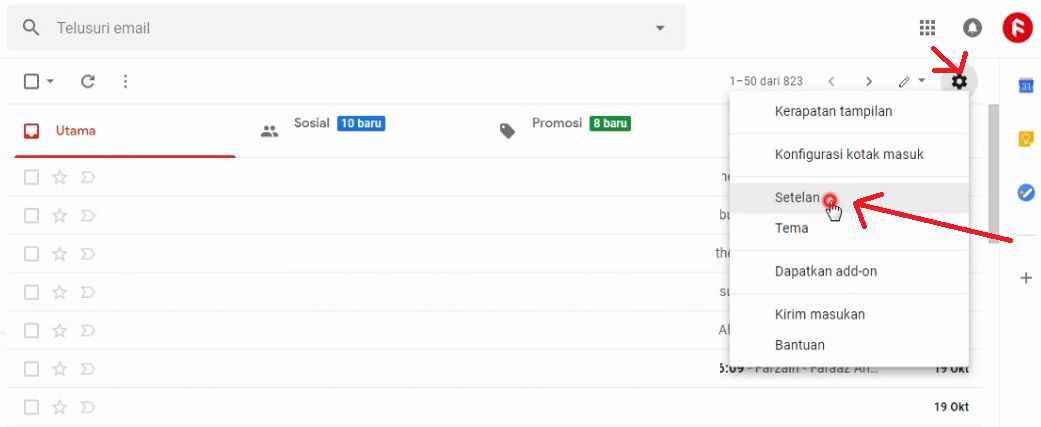This screenshot has width=1041, height=427.
Task: Open the account profile avatar
Action: (1017, 28)
